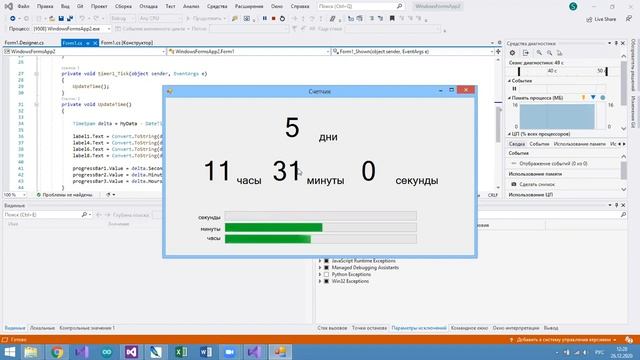Open Контрольные значения 1 tab

click(87, 328)
